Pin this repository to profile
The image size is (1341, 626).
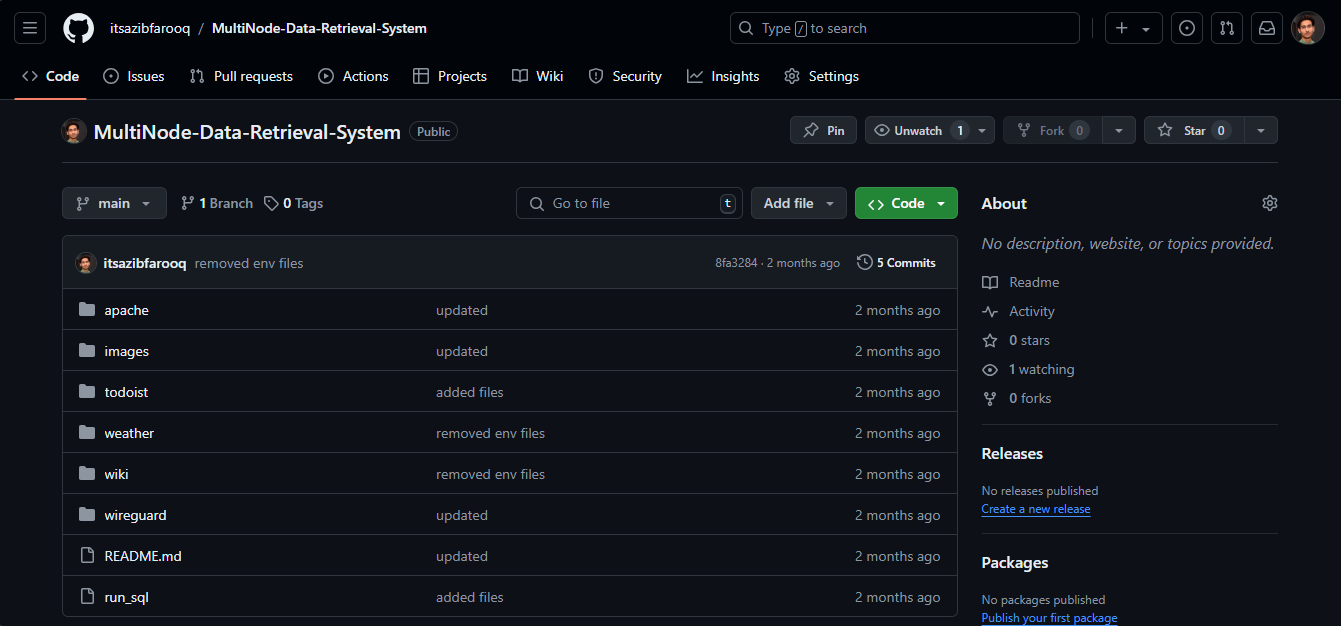(x=823, y=131)
